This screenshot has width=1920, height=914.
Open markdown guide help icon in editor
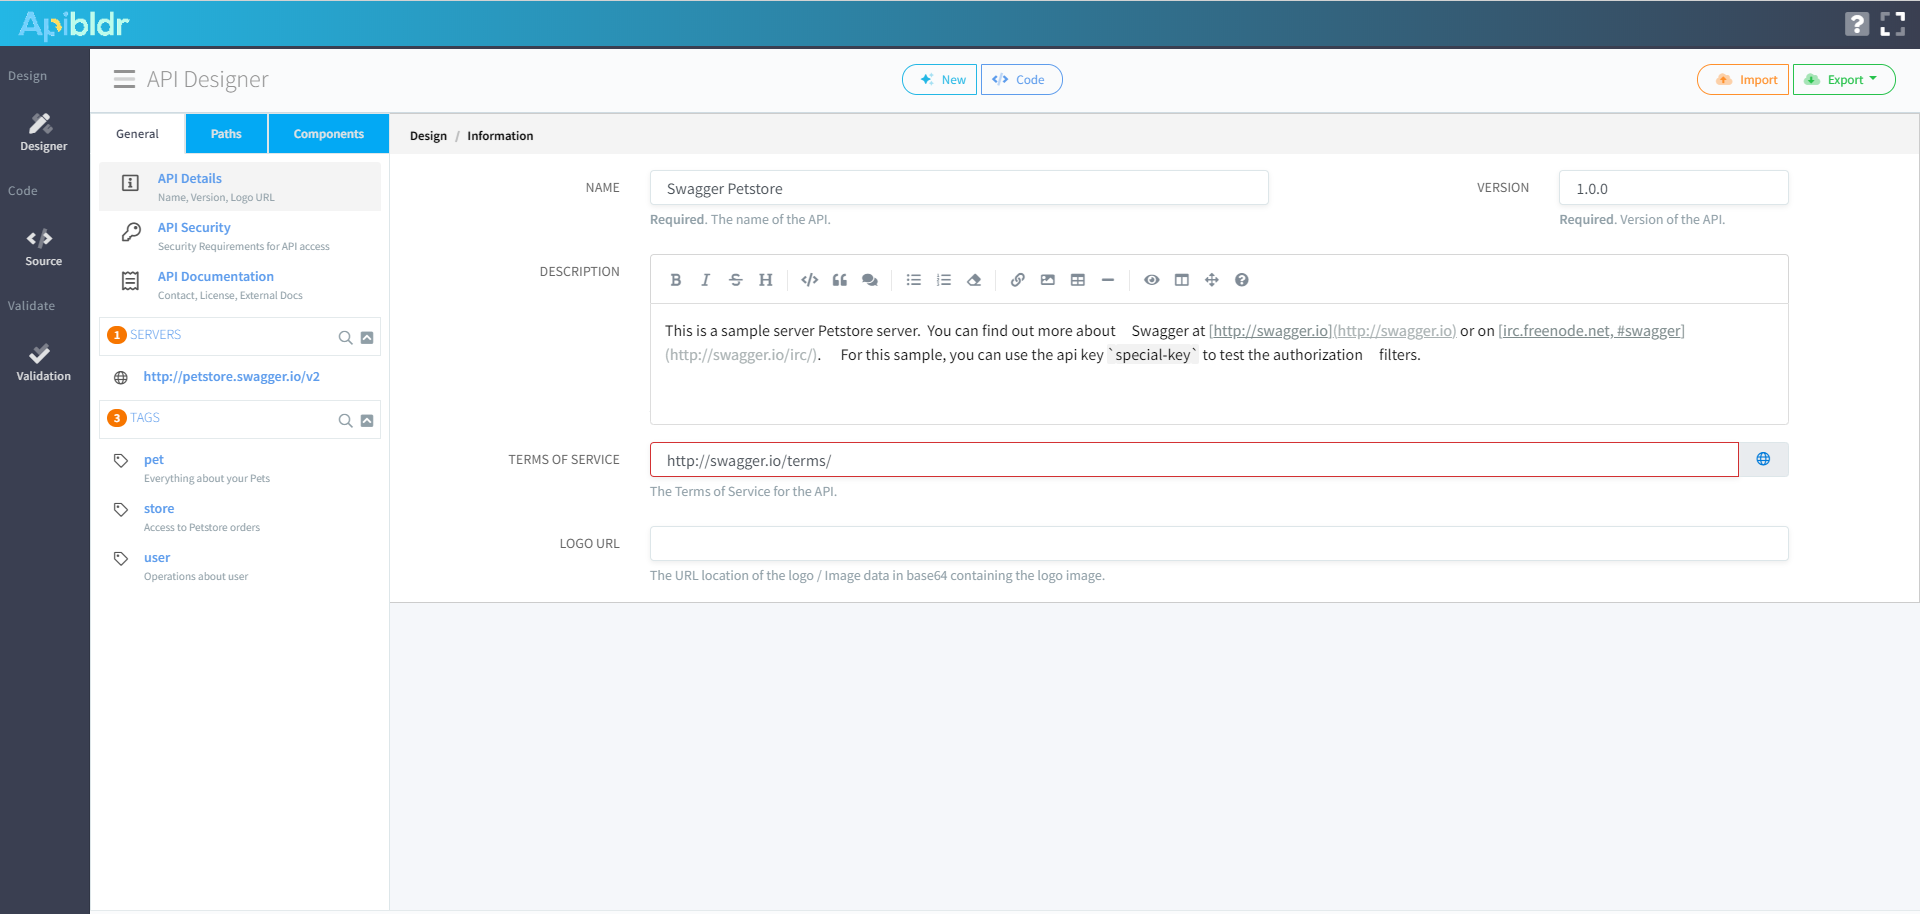coord(1242,280)
